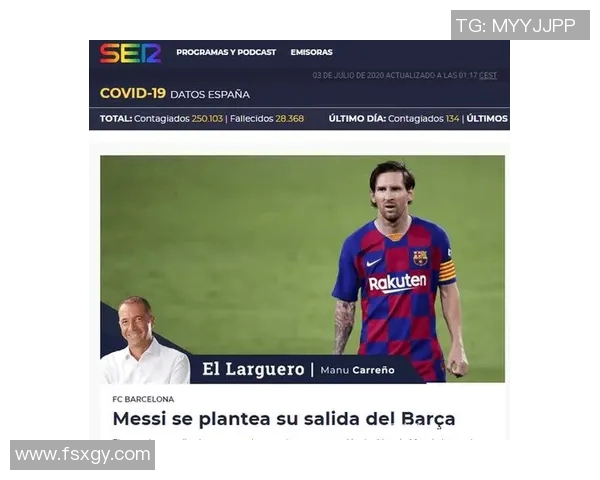Screen dimensions: 600x480
Task: Click the COVID-19 heading label
Action: coord(132,93)
